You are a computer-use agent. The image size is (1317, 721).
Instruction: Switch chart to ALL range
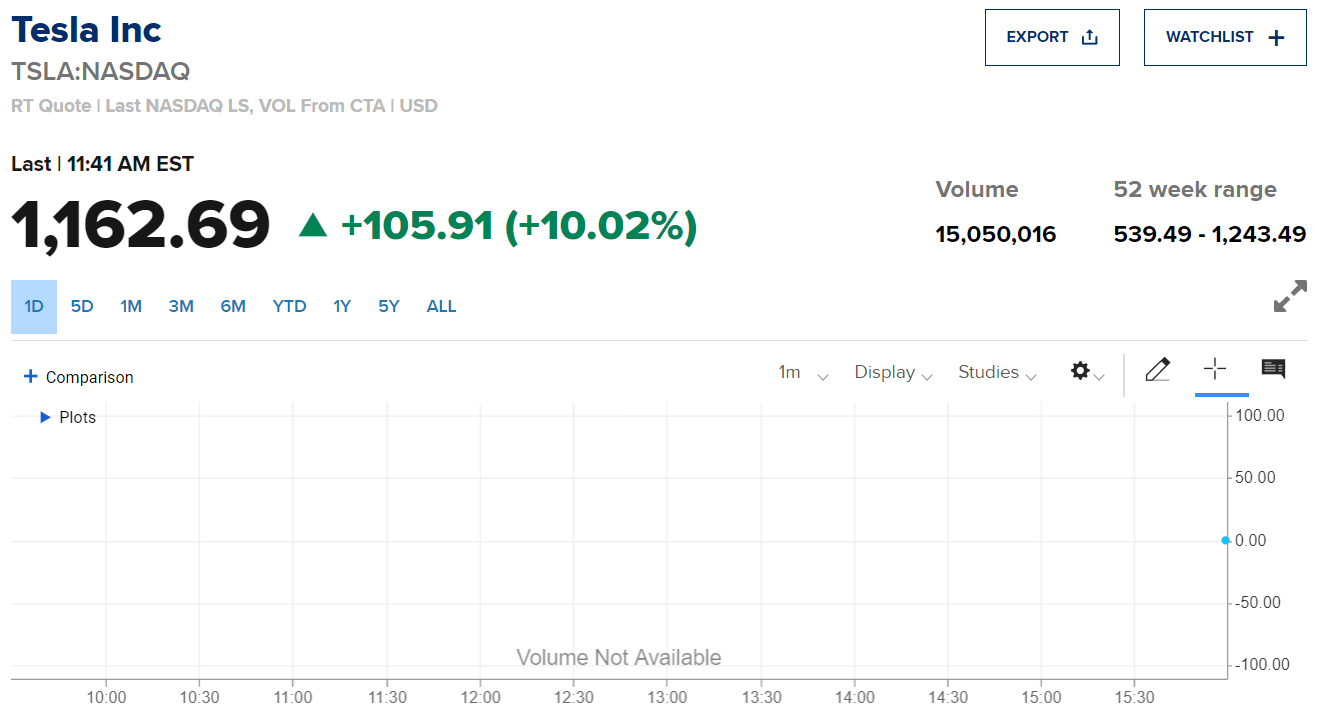[x=441, y=307]
